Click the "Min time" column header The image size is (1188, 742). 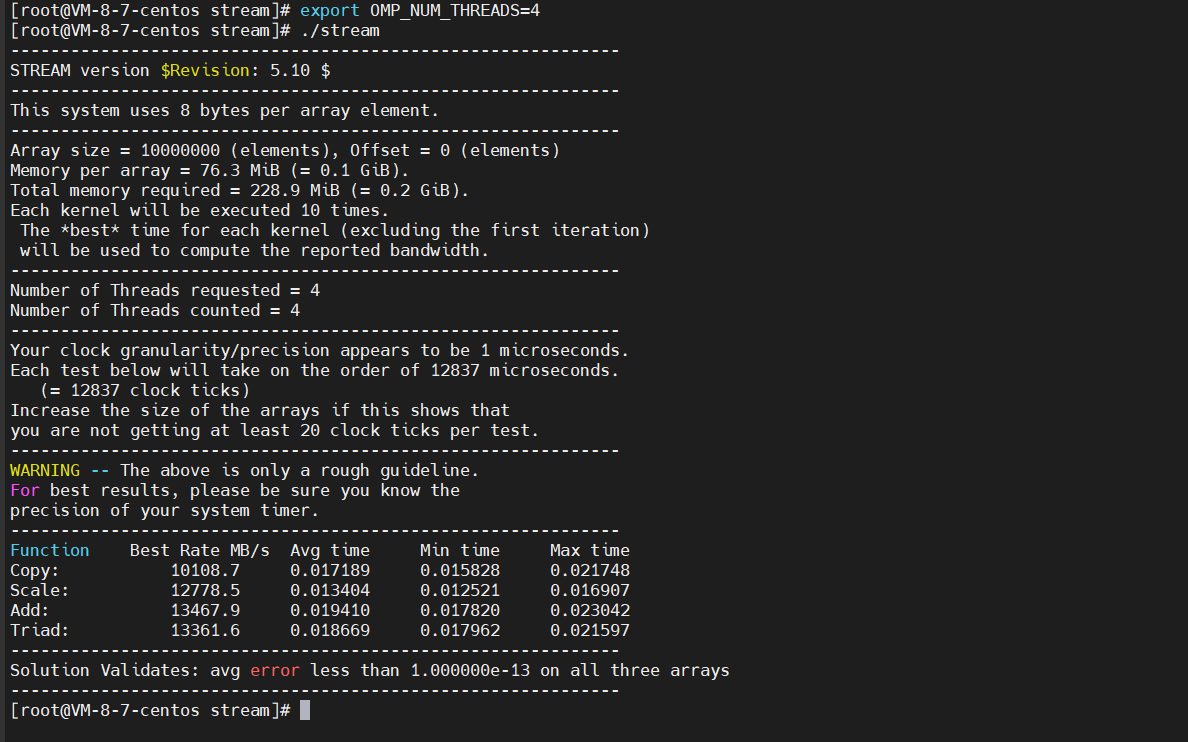point(460,550)
